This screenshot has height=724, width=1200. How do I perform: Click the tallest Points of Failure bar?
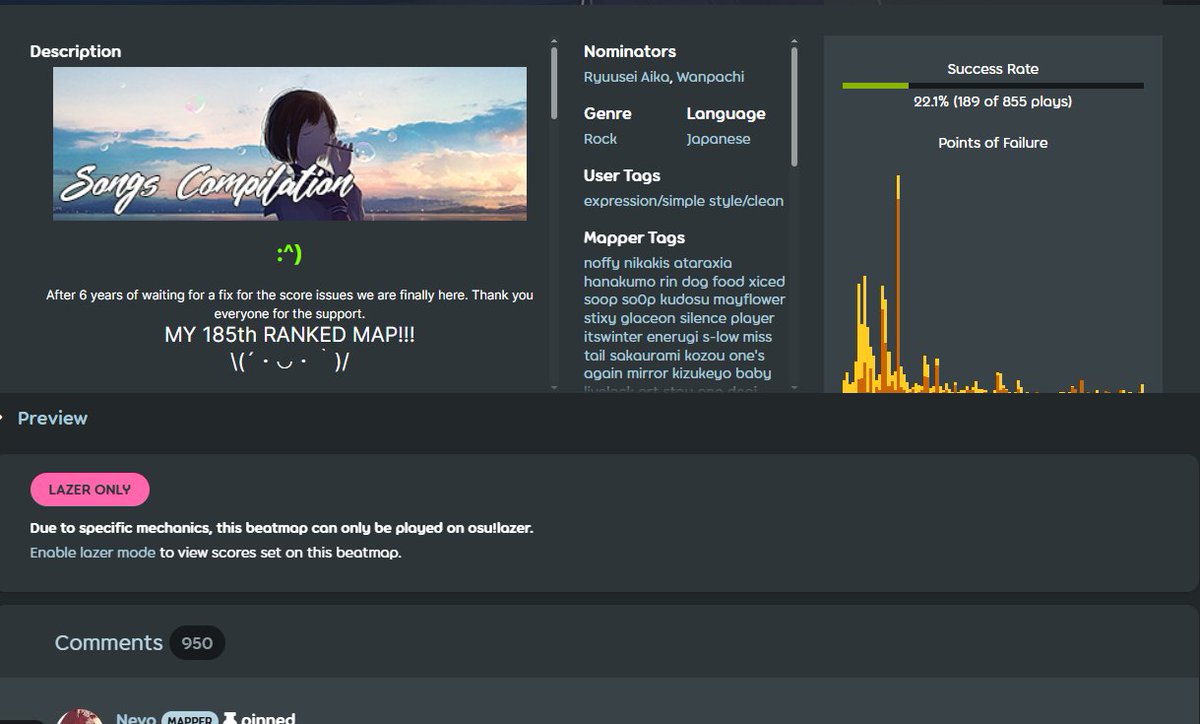pos(898,285)
